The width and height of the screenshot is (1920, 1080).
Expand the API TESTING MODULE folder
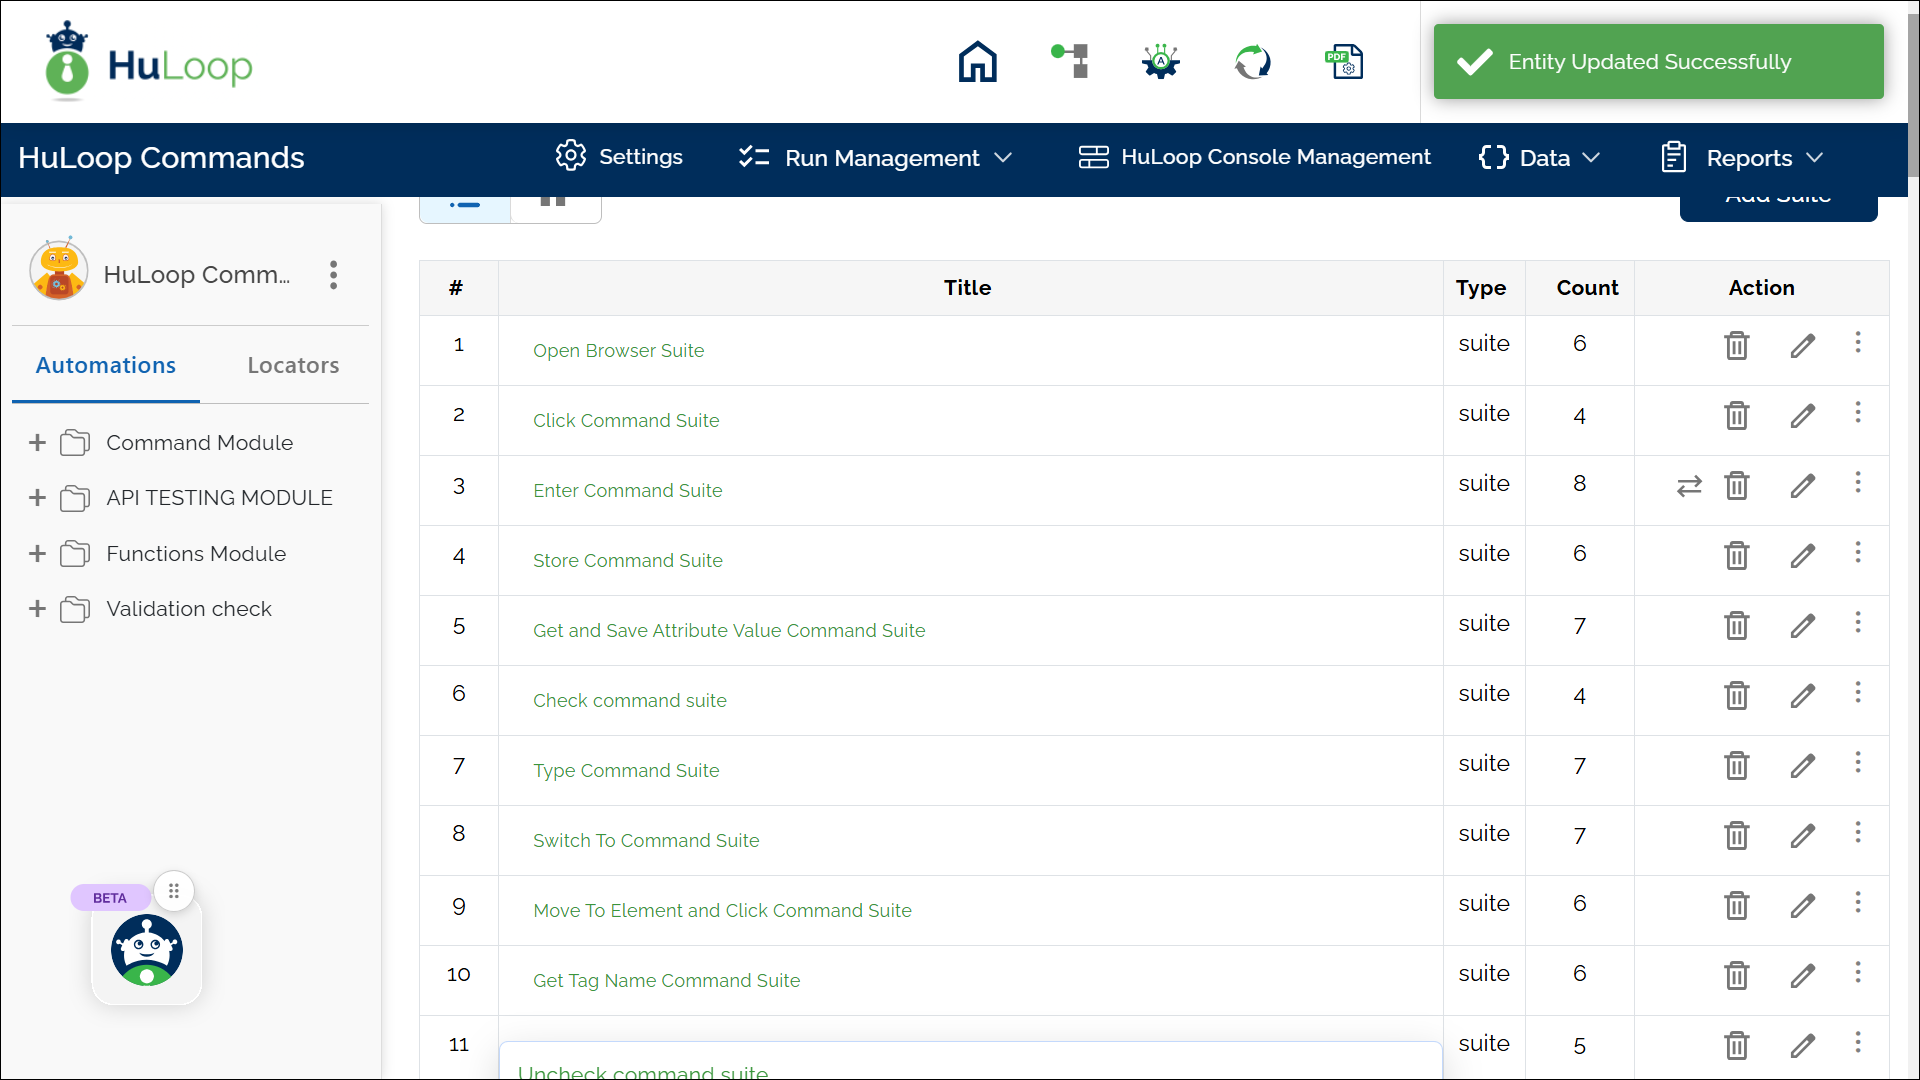pyautogui.click(x=38, y=498)
